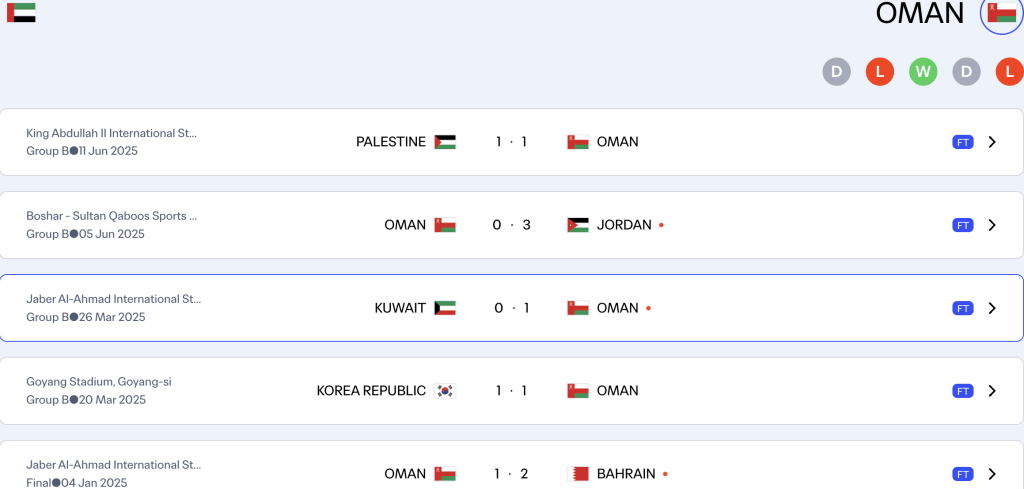Click the Kuwait flag icon
1024x489 pixels.
coord(445,308)
